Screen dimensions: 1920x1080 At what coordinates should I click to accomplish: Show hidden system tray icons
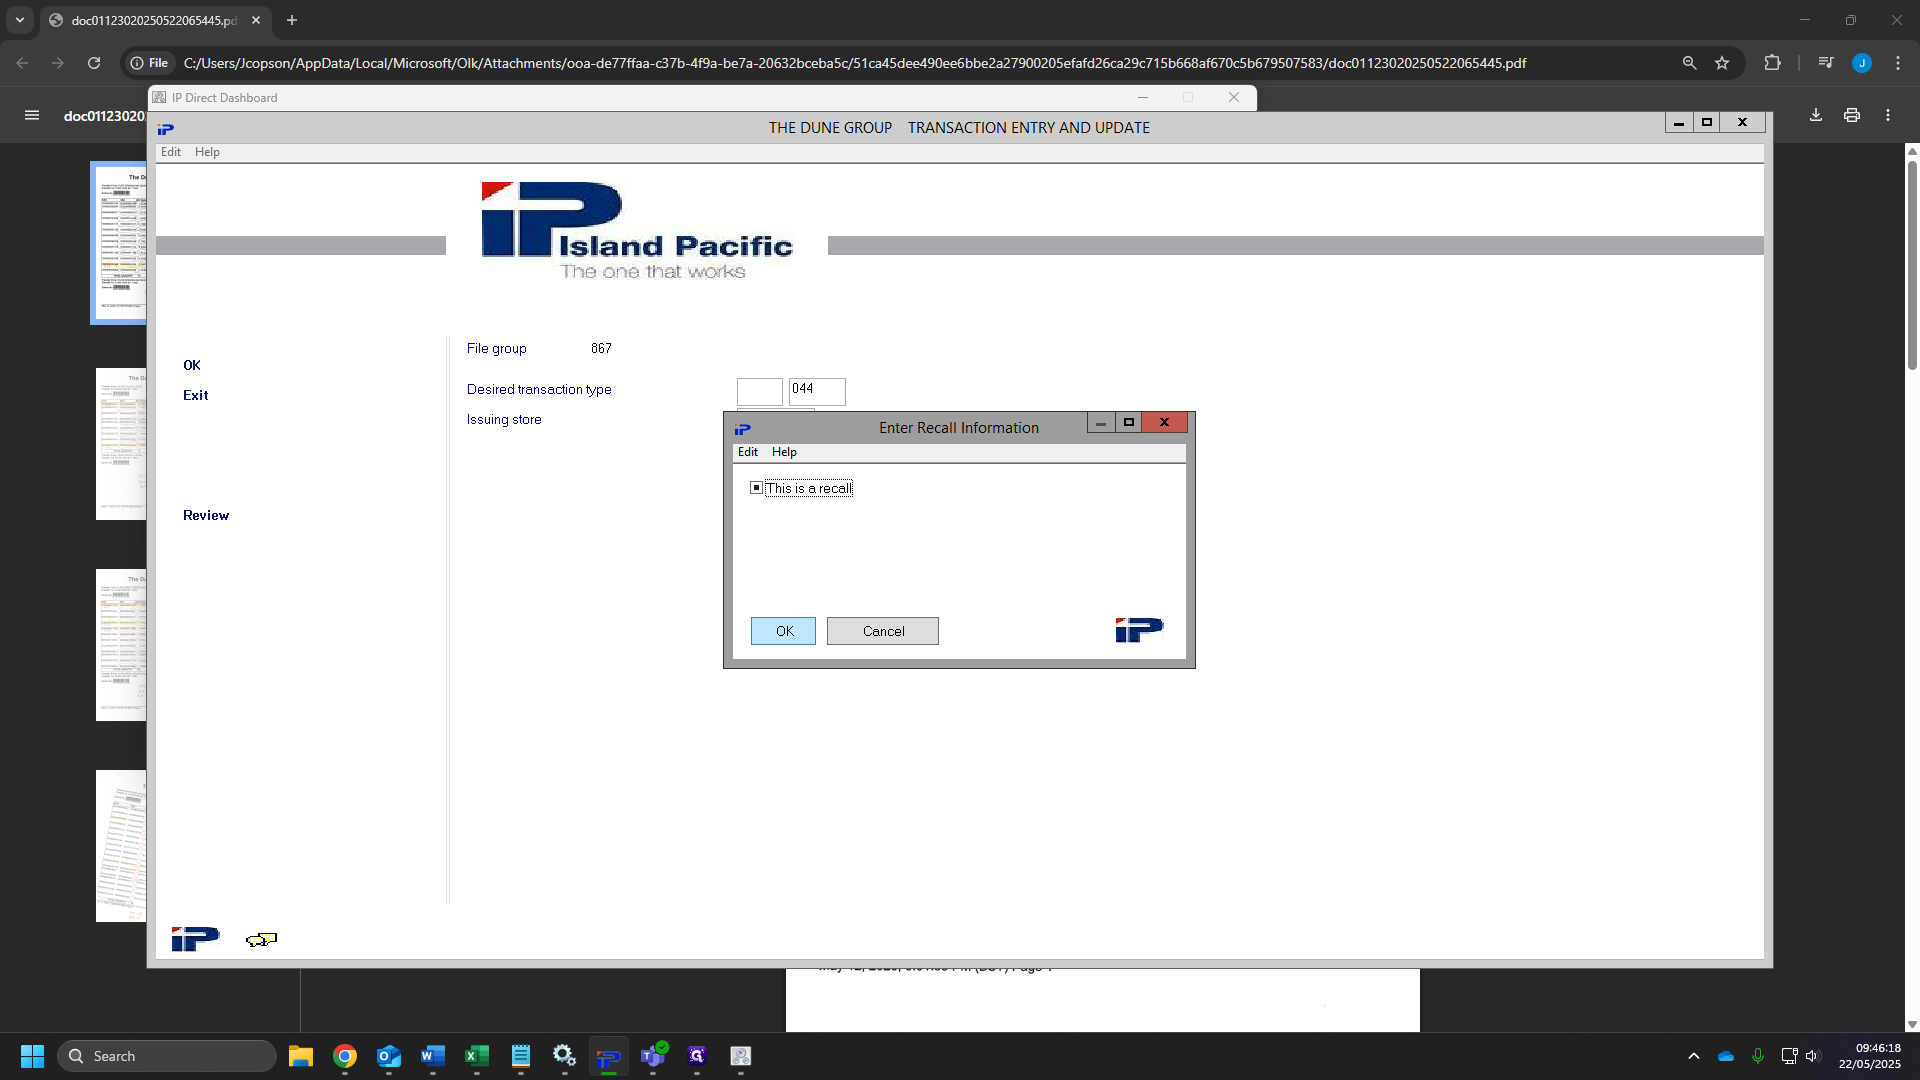1694,1056
